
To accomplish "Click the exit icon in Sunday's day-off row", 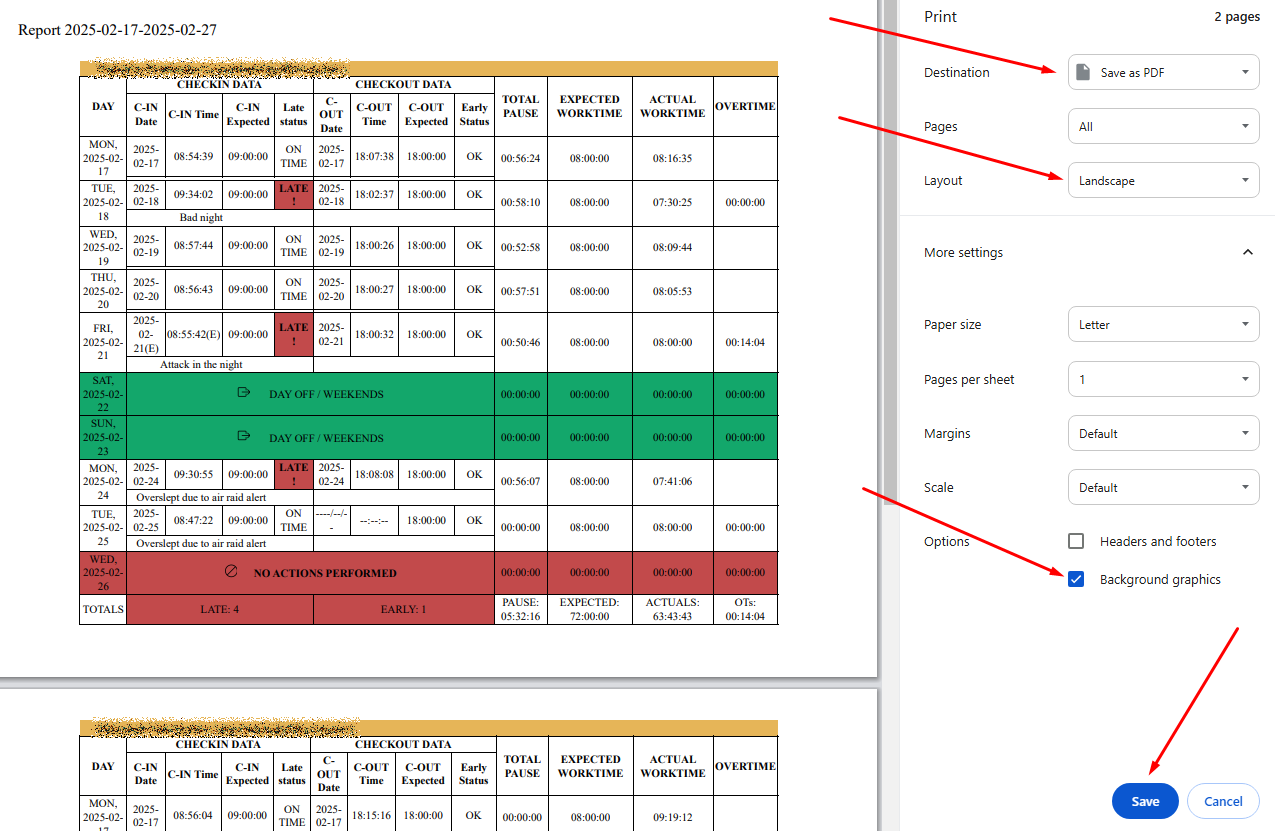I will coord(243,437).
